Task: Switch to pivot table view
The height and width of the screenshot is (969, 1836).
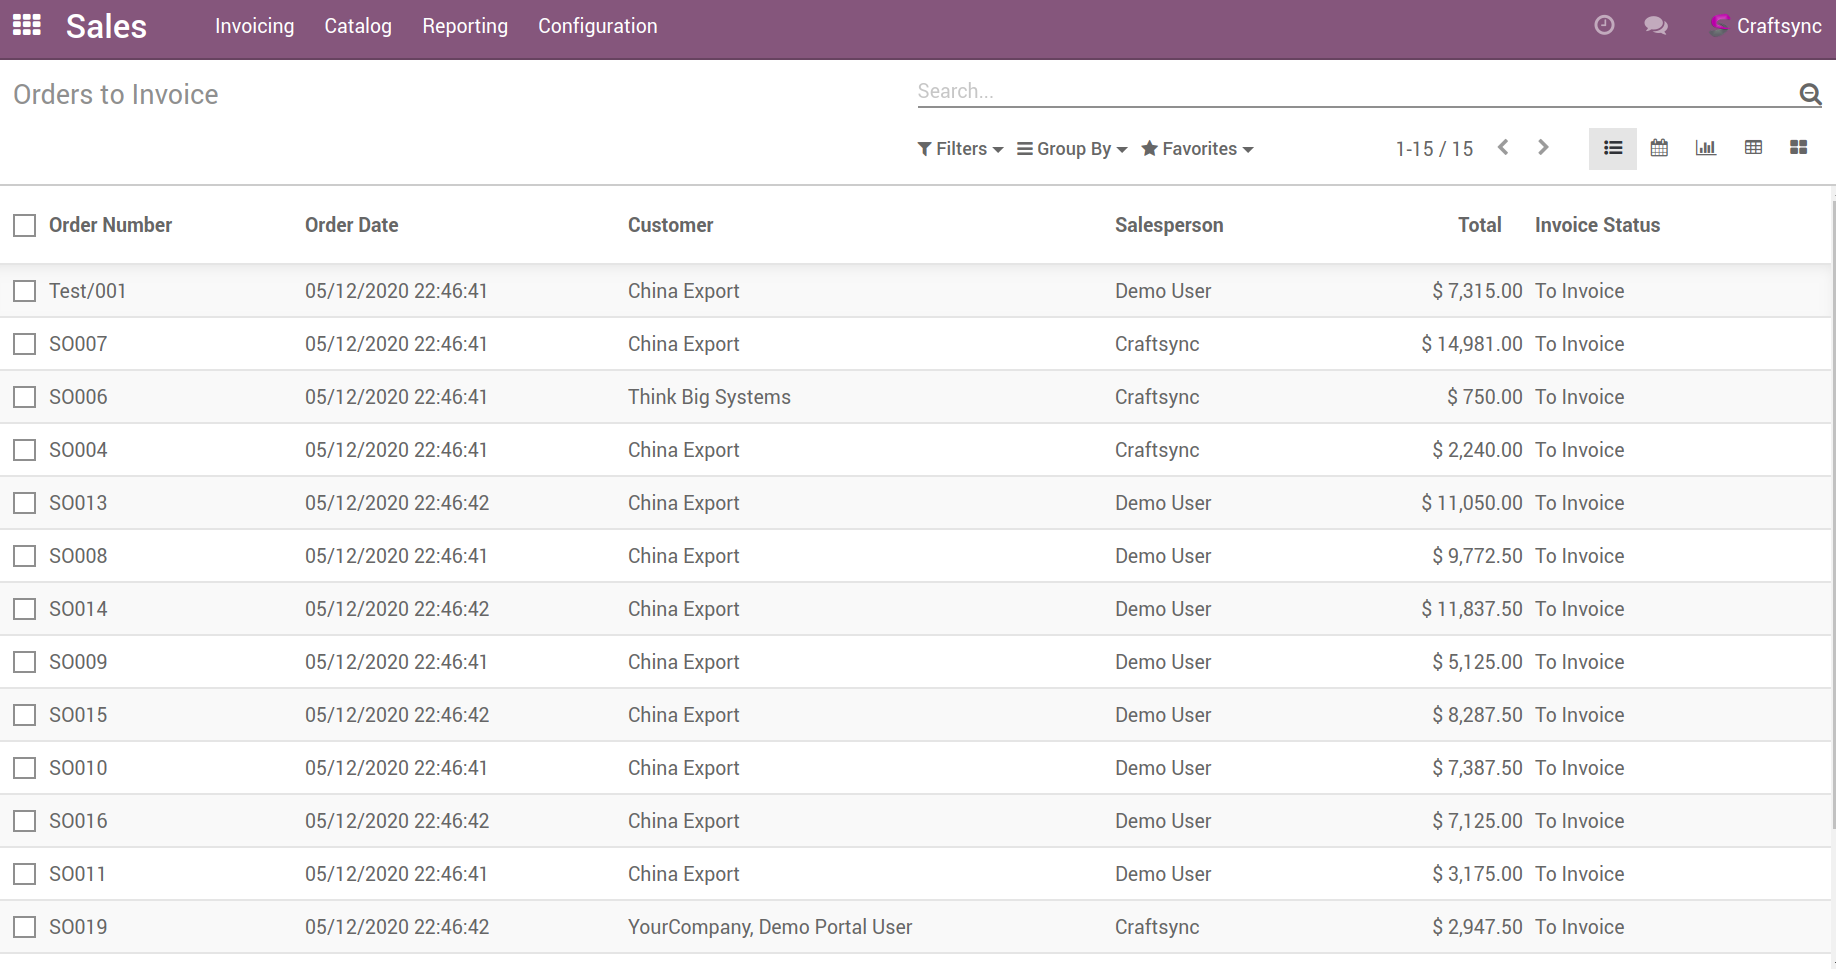Action: click(x=1753, y=148)
